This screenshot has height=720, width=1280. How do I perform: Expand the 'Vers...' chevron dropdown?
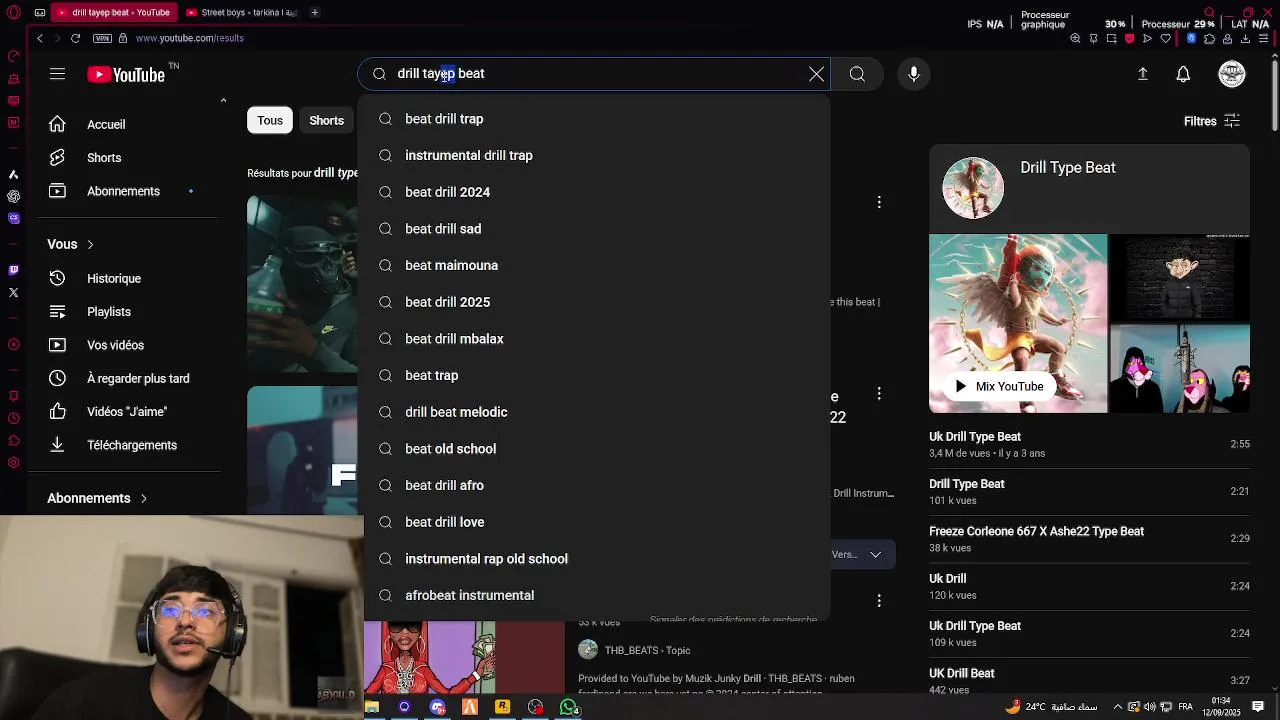875,554
